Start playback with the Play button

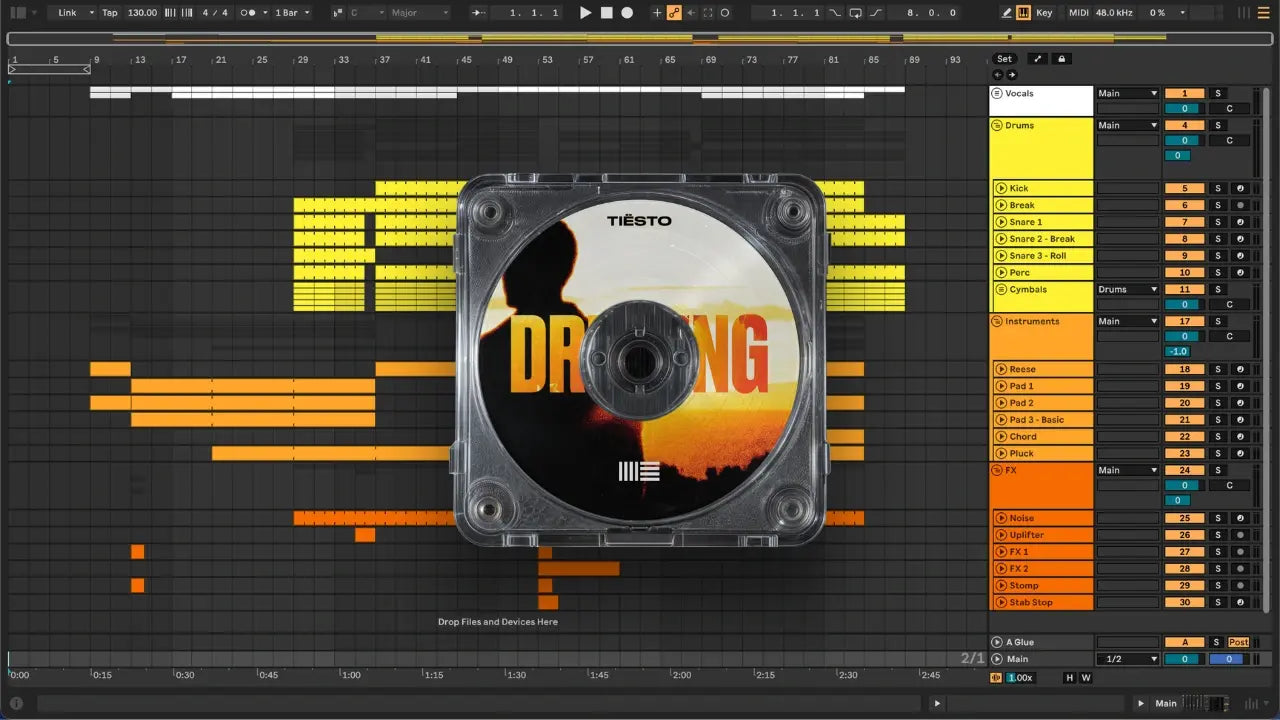coord(586,13)
